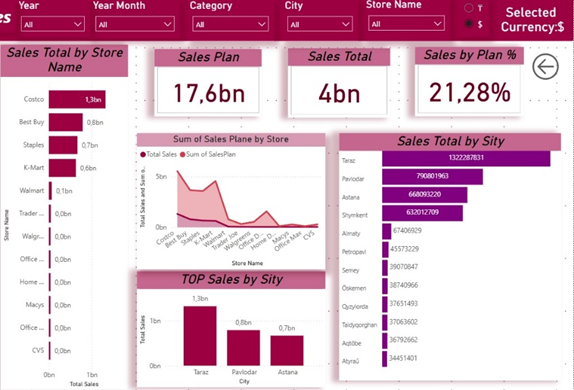Select the Pavlodar purple bar
The width and height of the screenshot is (574, 390).
tap(432, 177)
